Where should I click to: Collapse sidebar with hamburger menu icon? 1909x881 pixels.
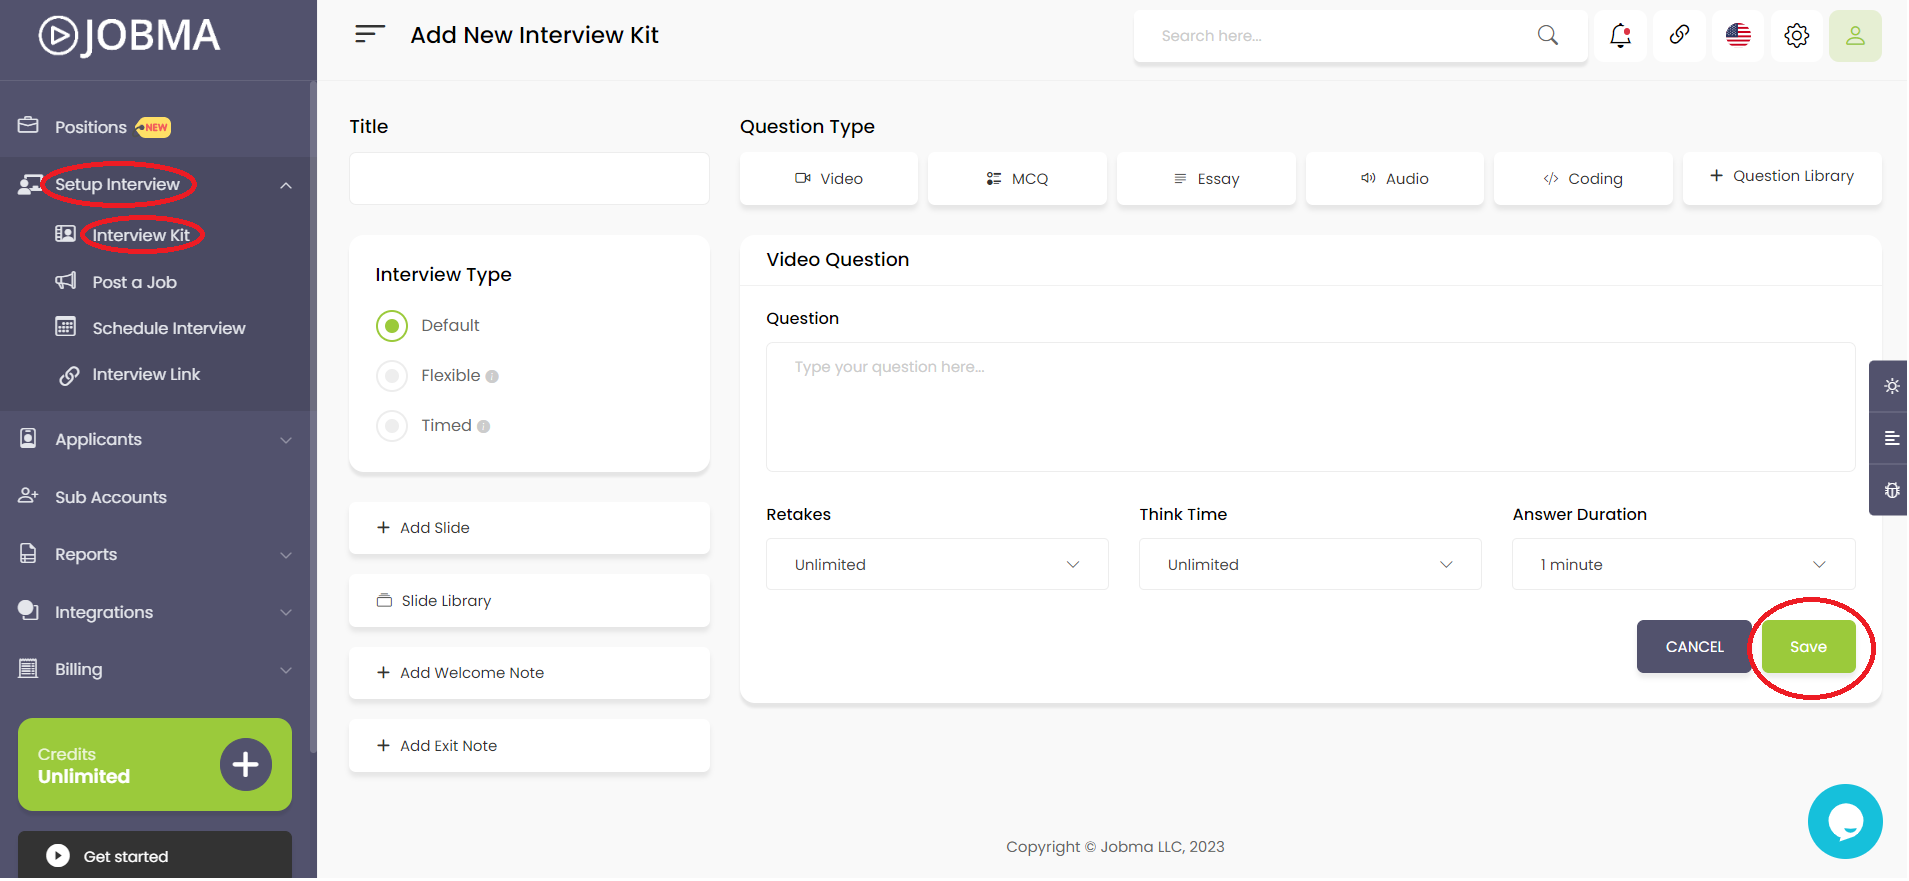pyautogui.click(x=369, y=34)
